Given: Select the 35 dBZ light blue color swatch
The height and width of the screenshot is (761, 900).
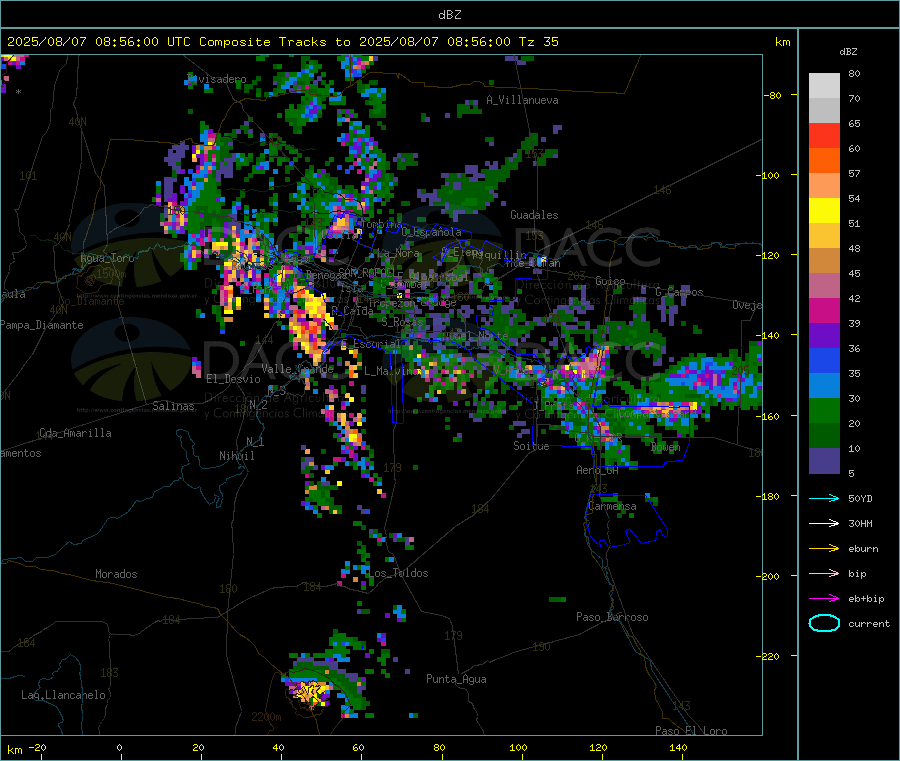Looking at the screenshot, I should tap(824, 386).
